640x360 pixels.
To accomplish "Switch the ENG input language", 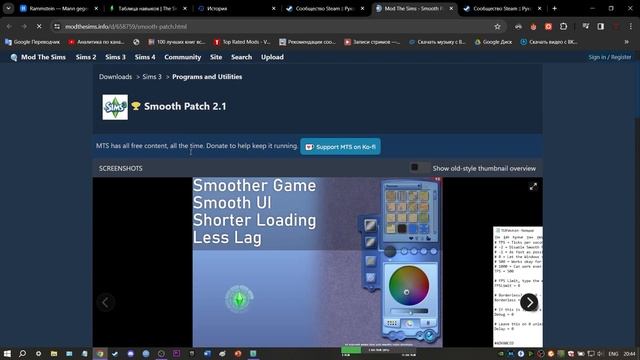I will [x=613, y=353].
